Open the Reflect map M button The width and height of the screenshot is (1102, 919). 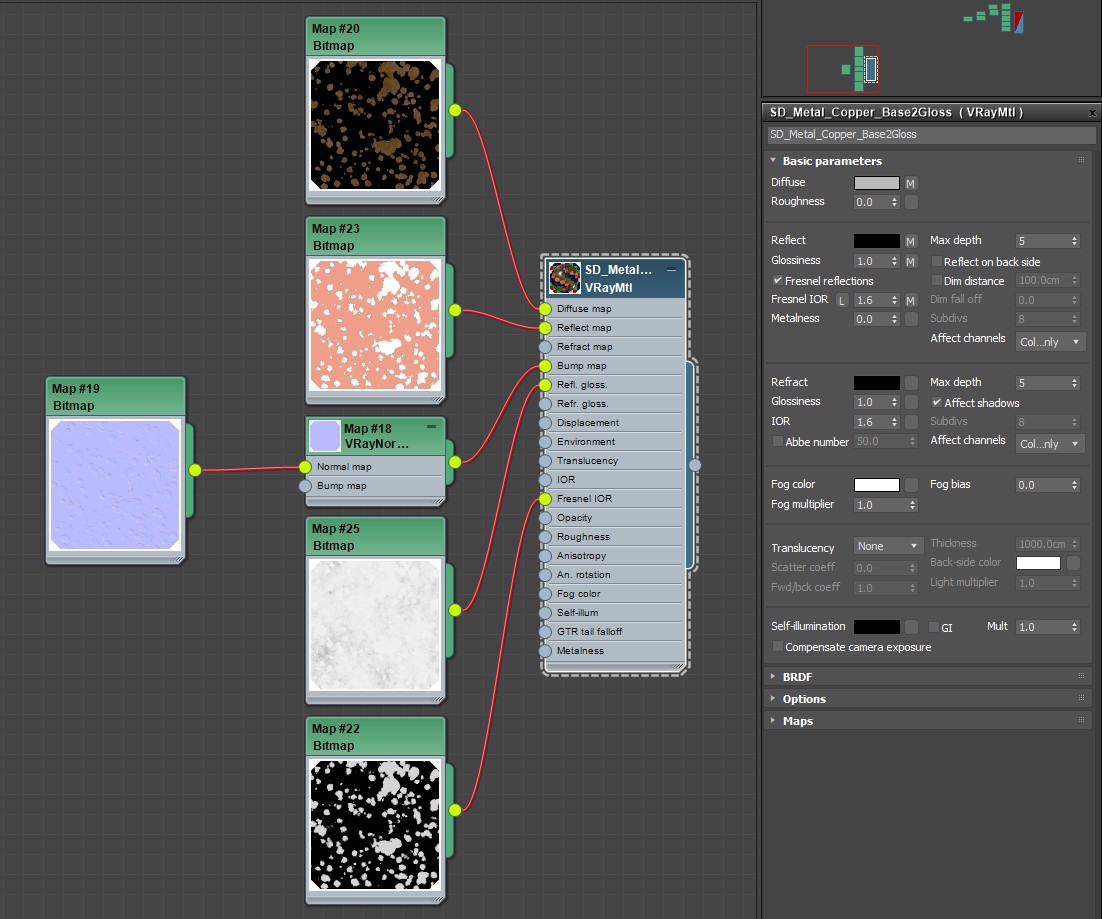[911, 242]
